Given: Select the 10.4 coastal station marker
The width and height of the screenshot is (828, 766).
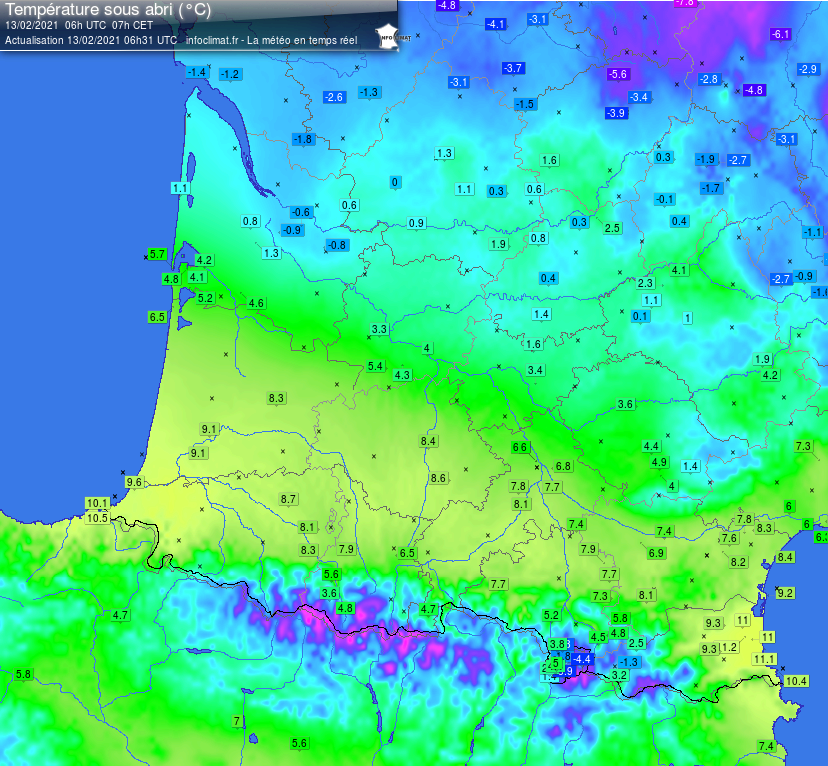Looking at the screenshot, I should click(x=796, y=681).
